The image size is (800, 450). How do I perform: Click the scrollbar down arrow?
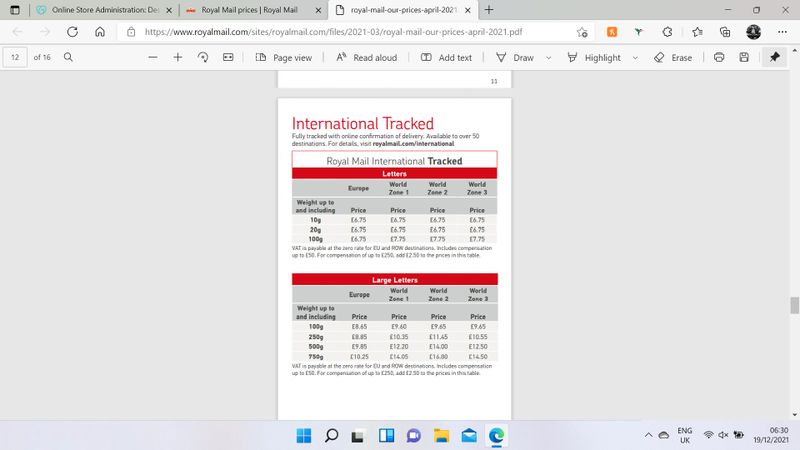click(794, 415)
